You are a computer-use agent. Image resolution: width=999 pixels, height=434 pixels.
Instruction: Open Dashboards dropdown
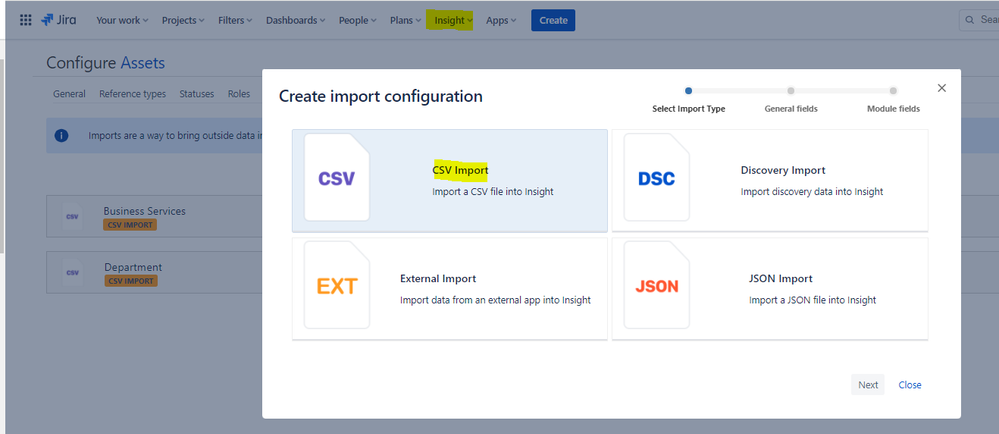(296, 20)
